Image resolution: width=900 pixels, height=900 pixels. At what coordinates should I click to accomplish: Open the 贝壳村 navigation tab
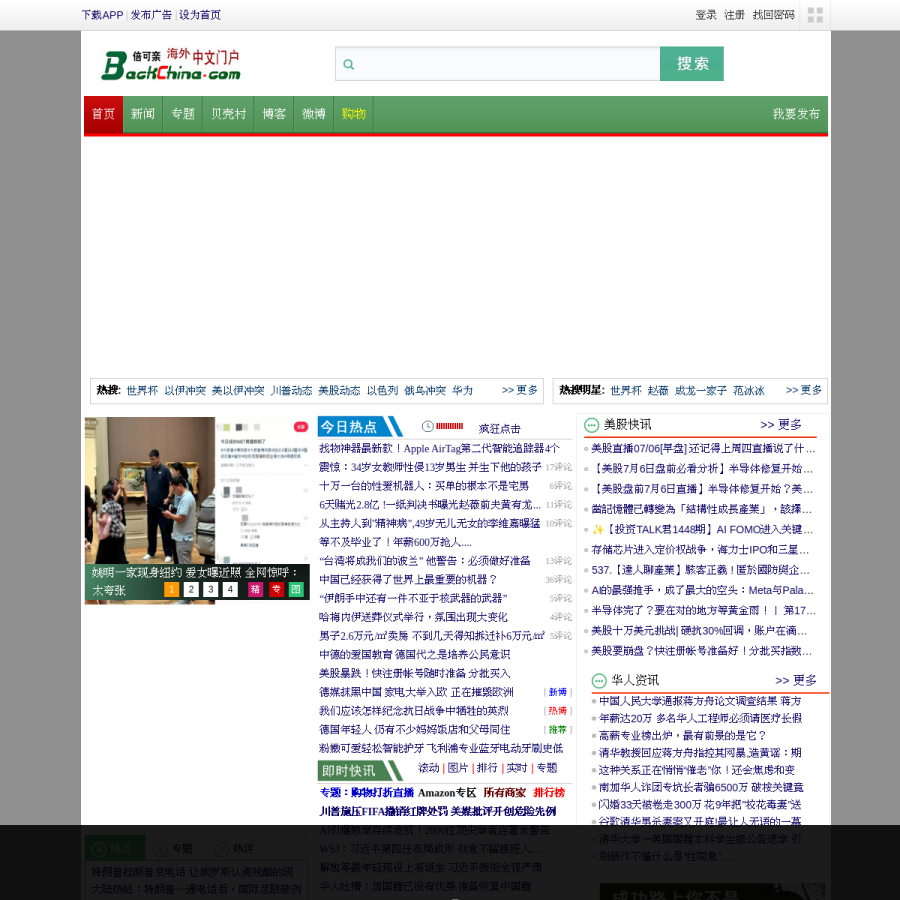tap(228, 114)
